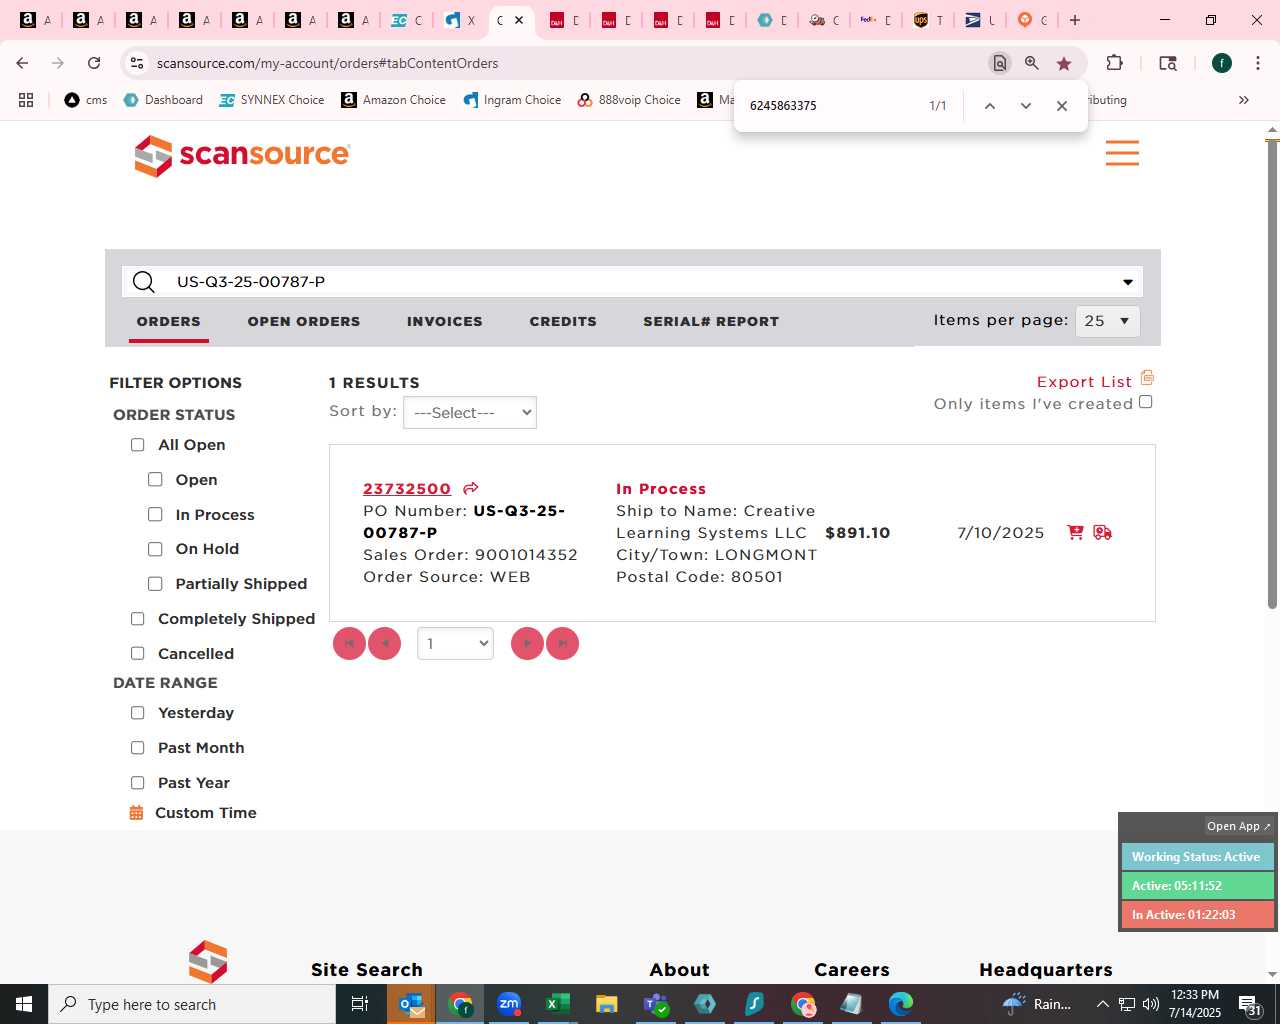Check the Open status filter
The height and width of the screenshot is (1024, 1280).
pos(155,480)
